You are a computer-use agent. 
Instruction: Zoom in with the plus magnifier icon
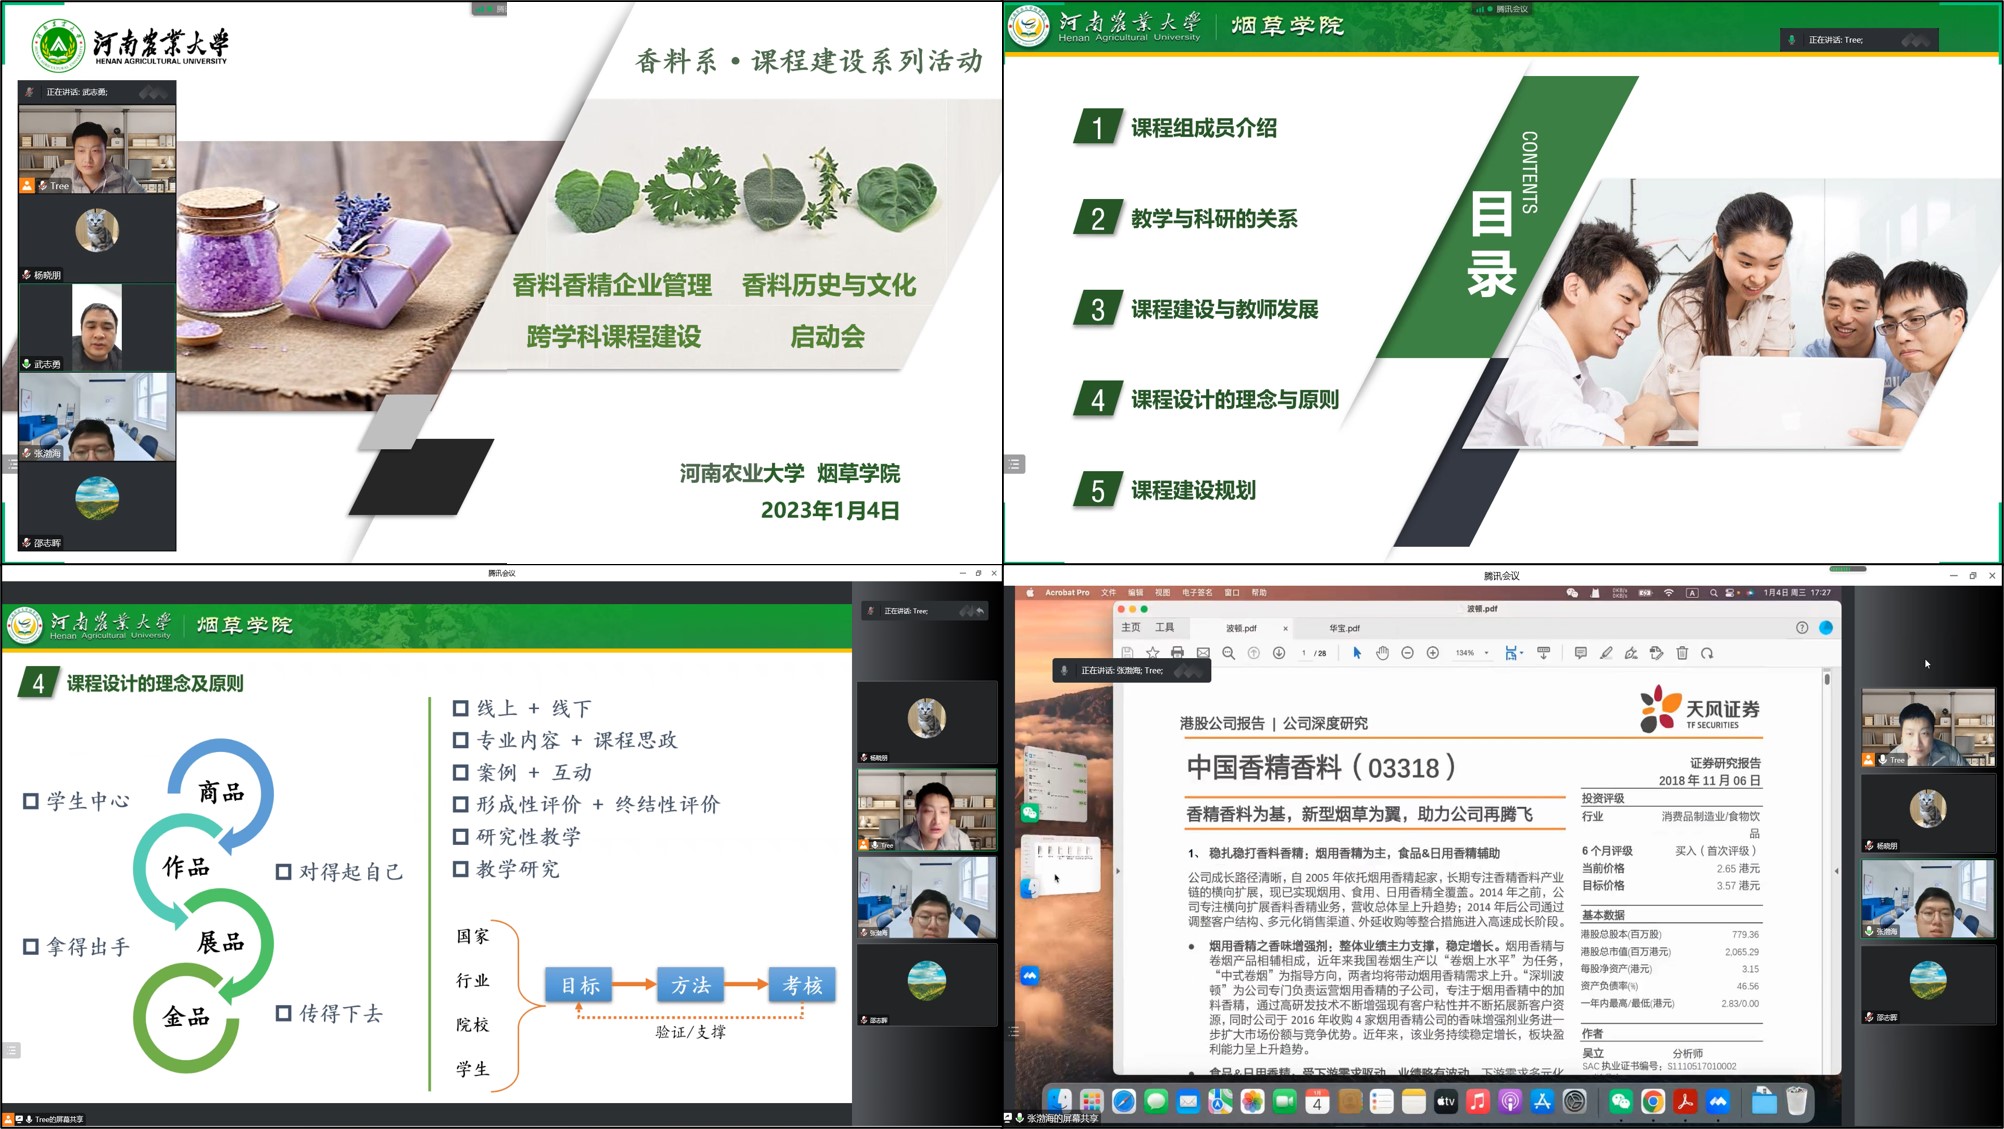tap(1432, 652)
